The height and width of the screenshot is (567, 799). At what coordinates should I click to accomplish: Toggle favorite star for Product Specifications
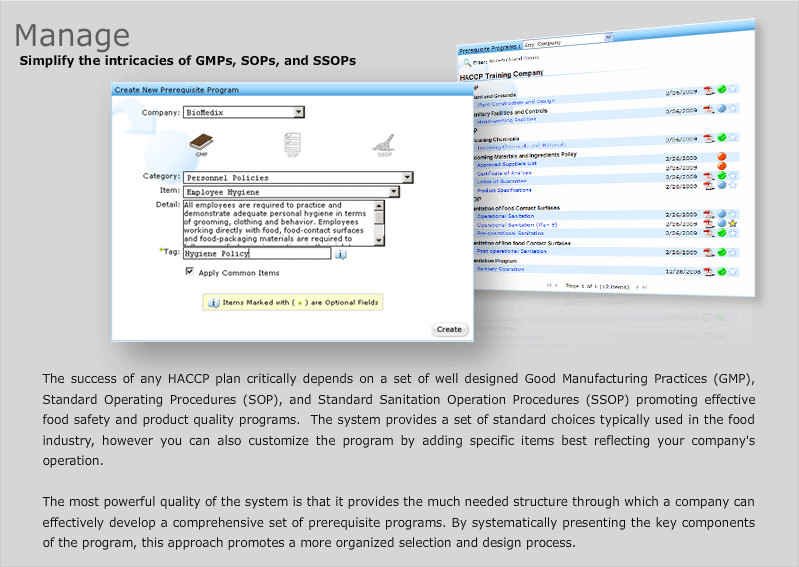(733, 185)
